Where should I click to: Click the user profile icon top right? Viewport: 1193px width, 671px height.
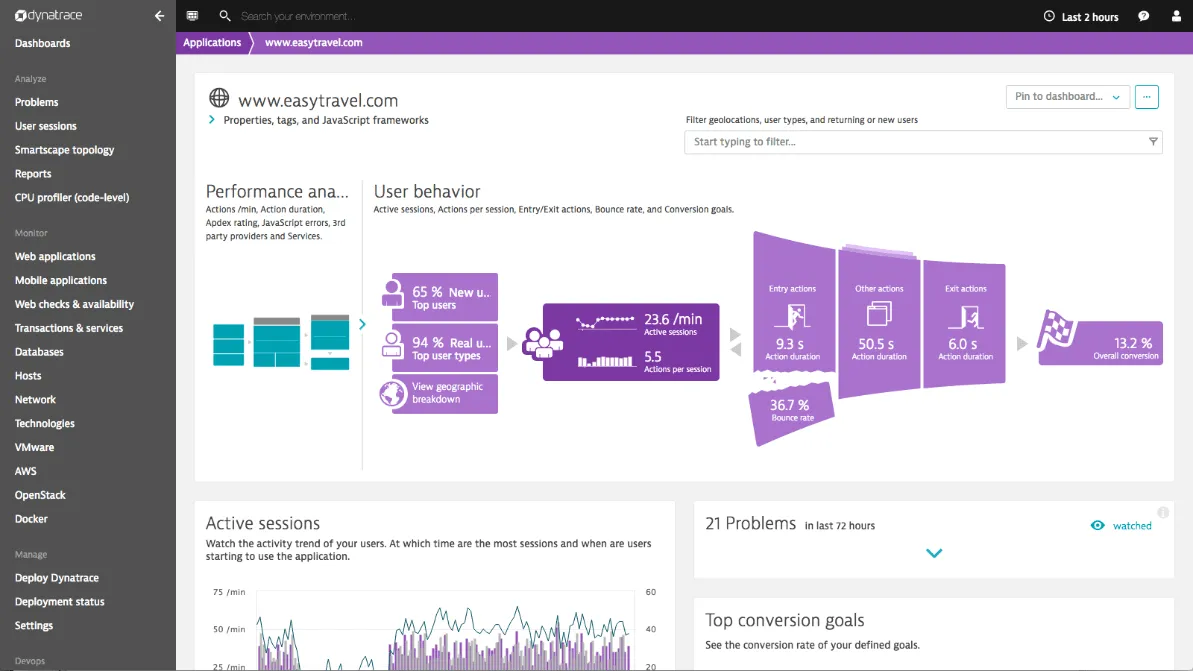(x=1176, y=16)
